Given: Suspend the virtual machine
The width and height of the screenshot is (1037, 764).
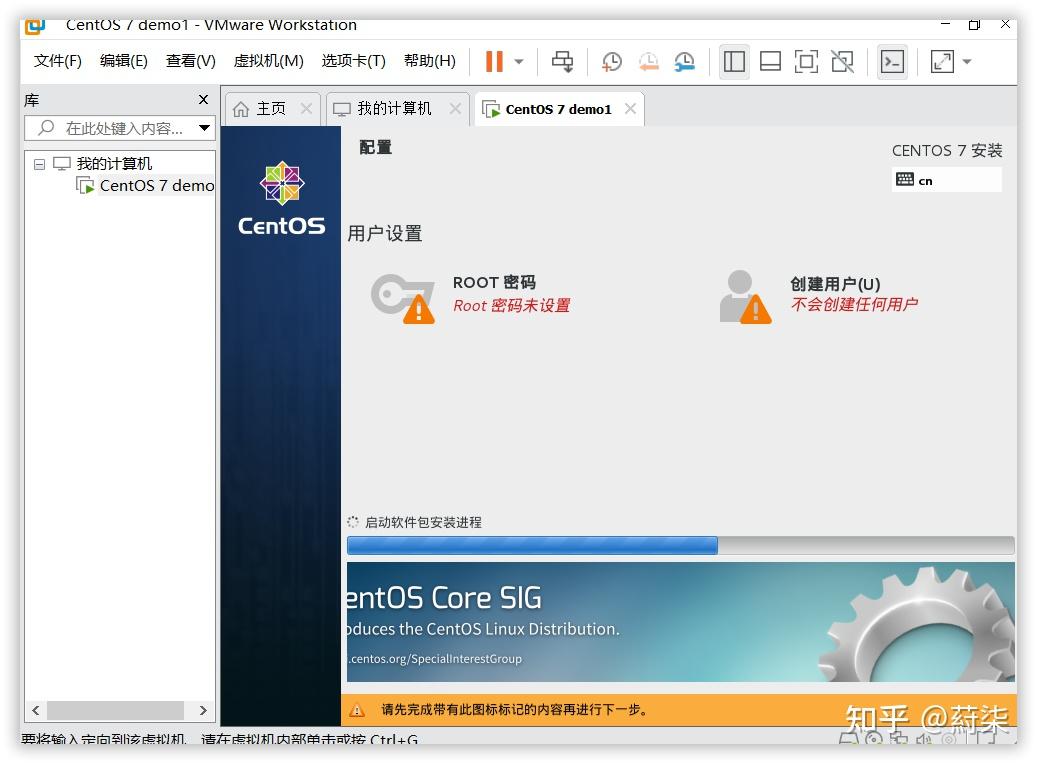Looking at the screenshot, I should pos(496,61).
